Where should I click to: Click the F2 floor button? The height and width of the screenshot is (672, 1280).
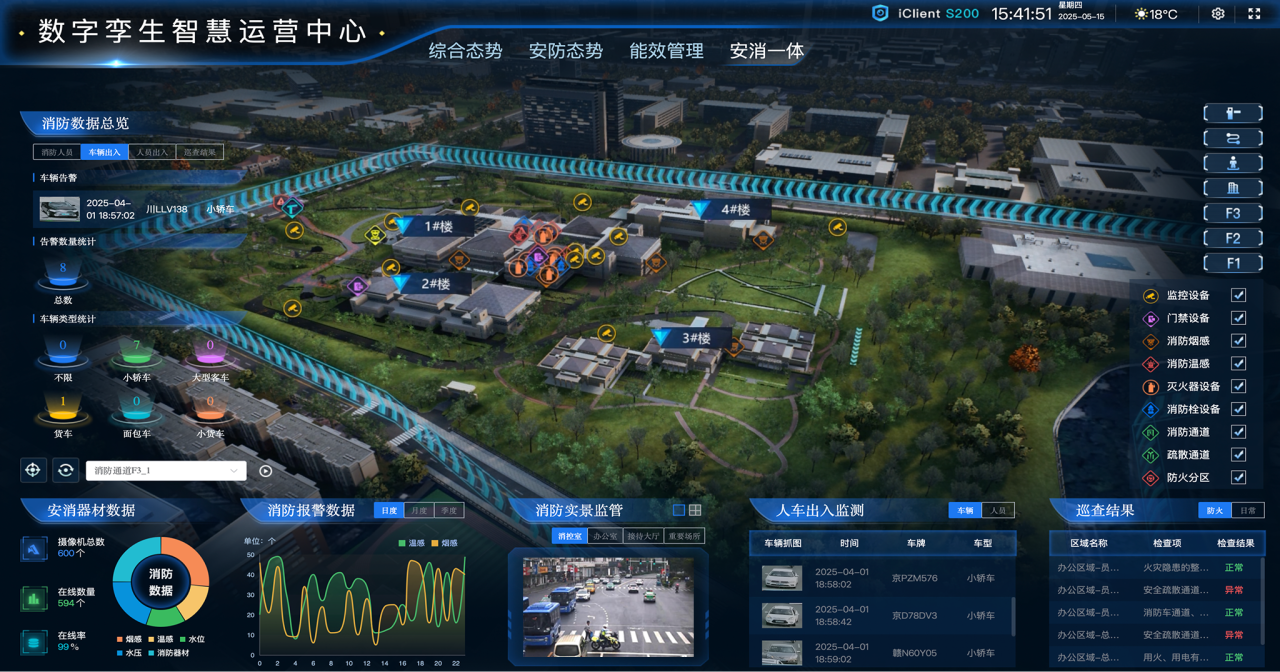click(x=1233, y=238)
